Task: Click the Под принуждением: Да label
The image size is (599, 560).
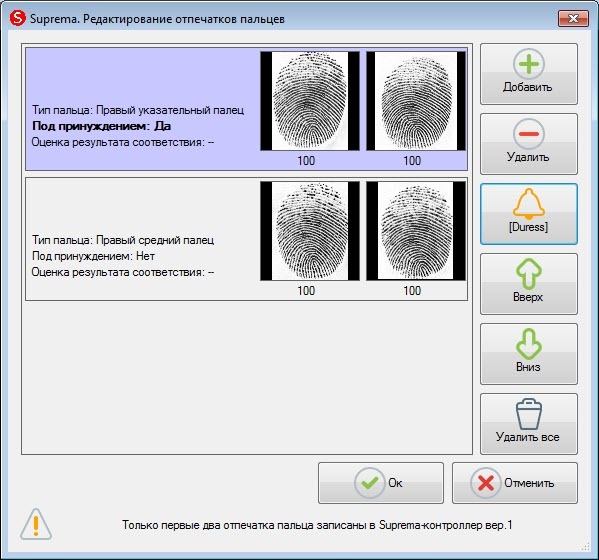Action: pyautogui.click(x=101, y=126)
